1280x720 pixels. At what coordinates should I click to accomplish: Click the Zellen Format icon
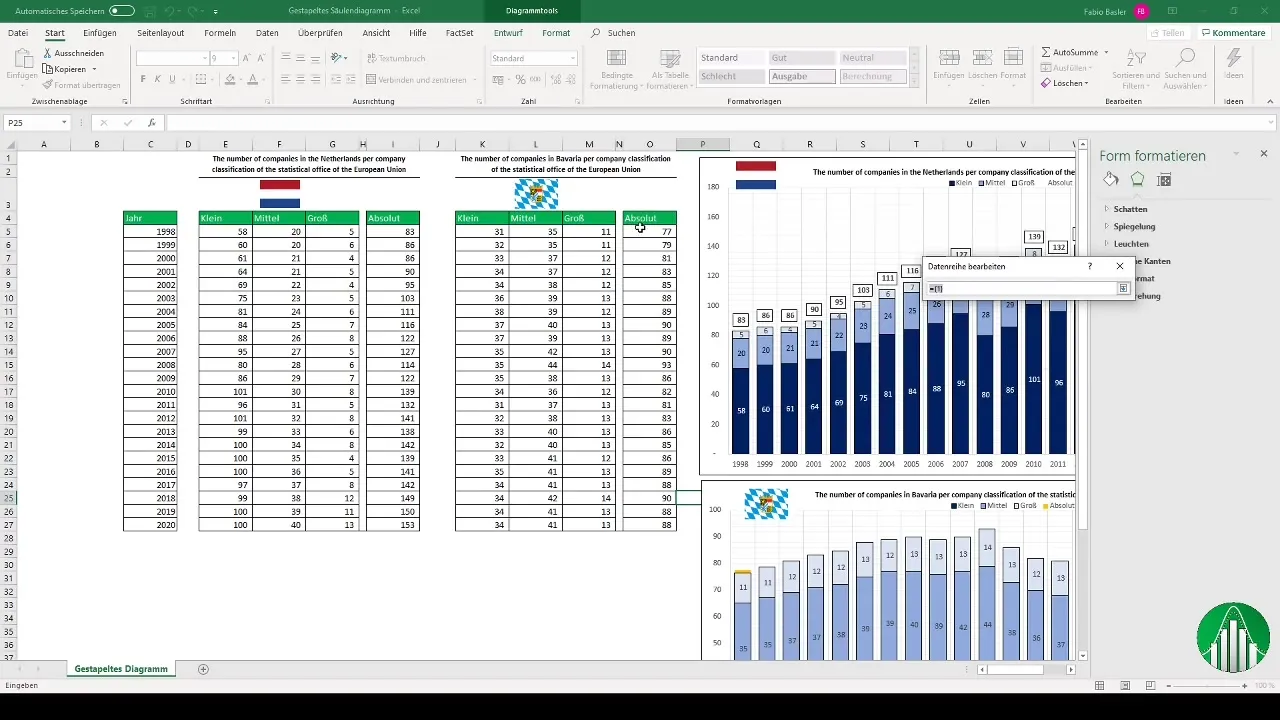click(1013, 58)
